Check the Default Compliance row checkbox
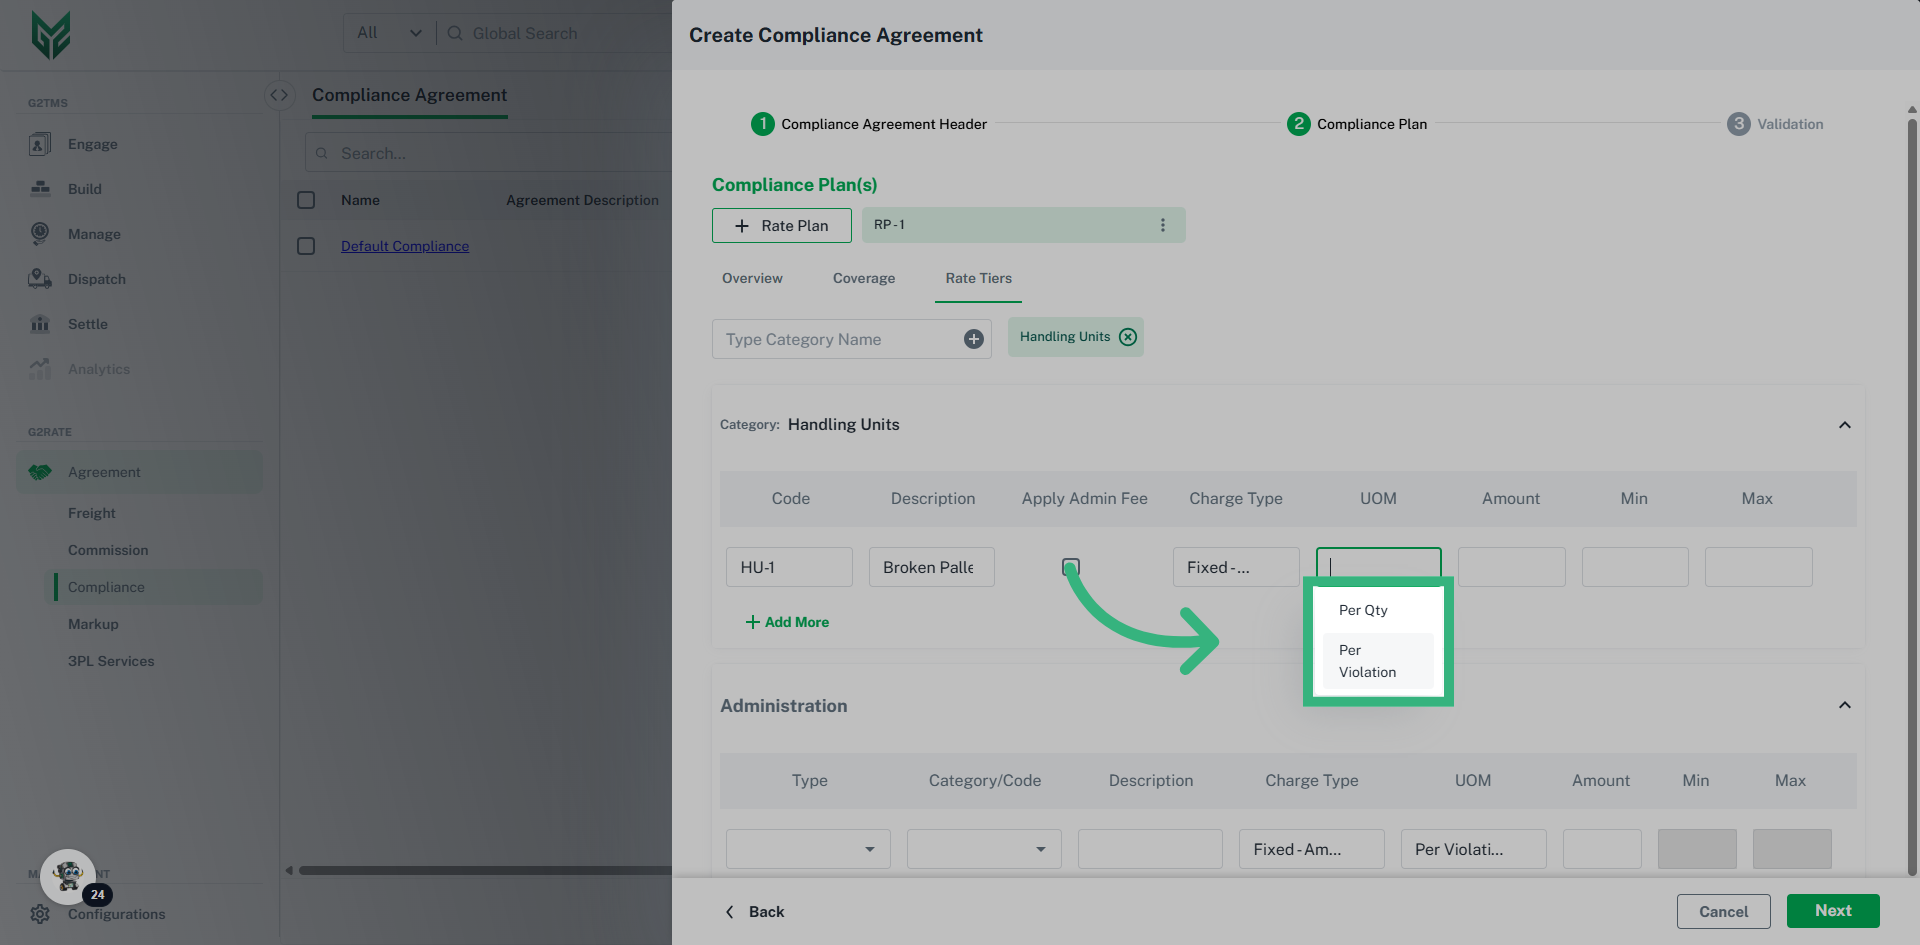Image resolution: width=1920 pixels, height=945 pixels. click(x=306, y=246)
